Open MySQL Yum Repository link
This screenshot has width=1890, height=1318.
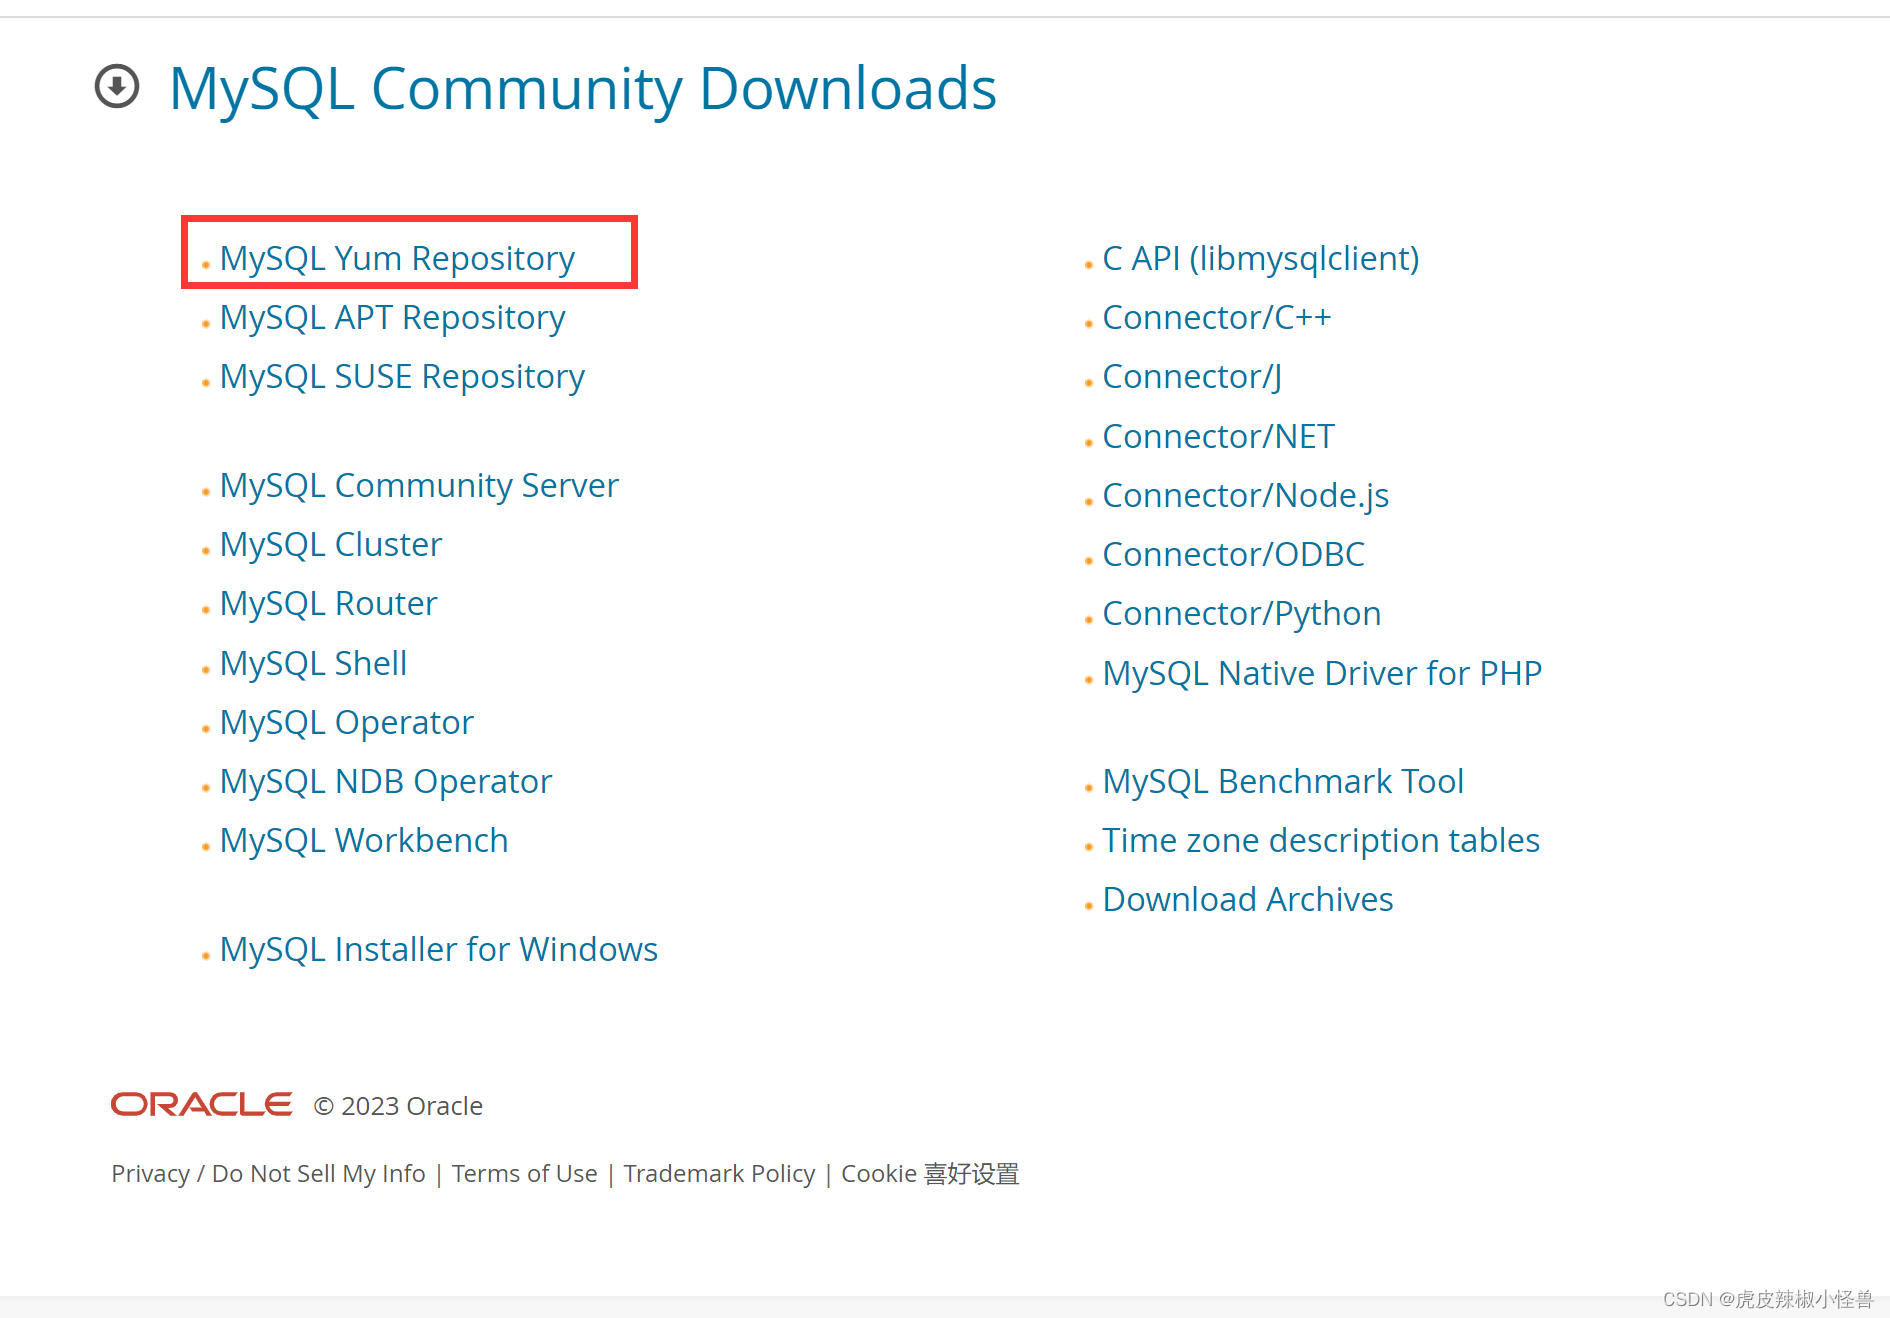(397, 258)
